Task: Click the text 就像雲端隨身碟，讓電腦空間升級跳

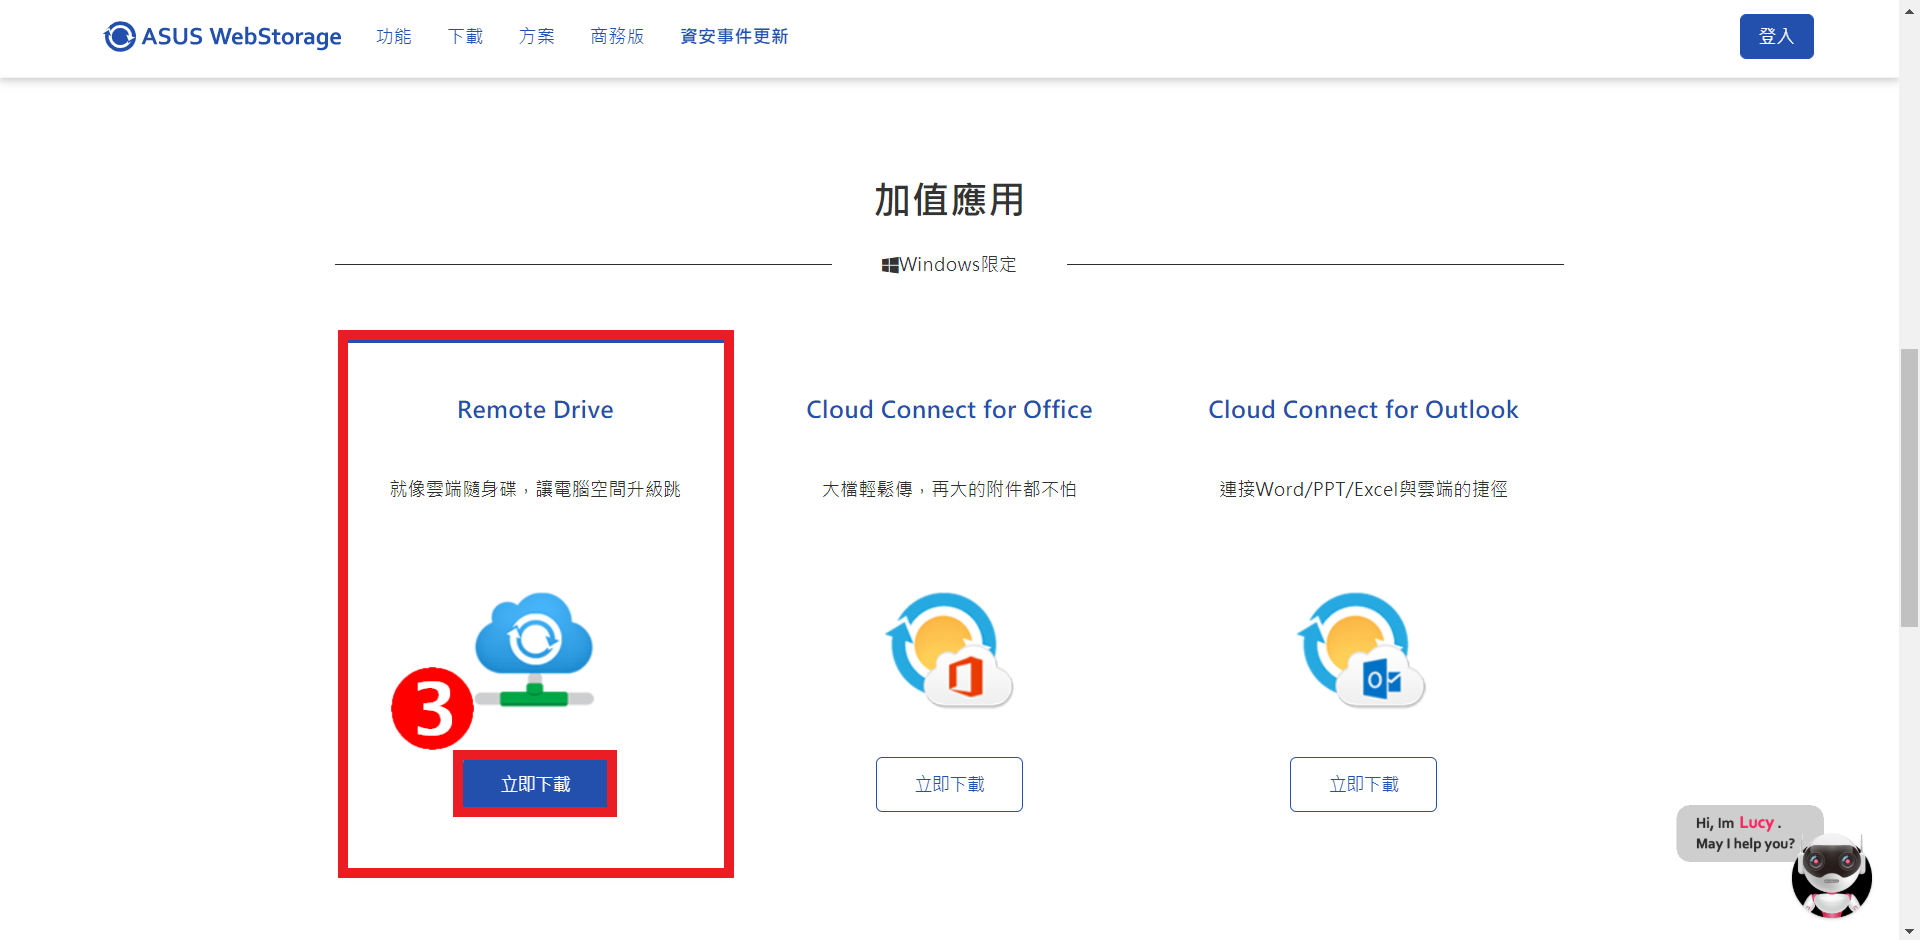Action: (535, 489)
